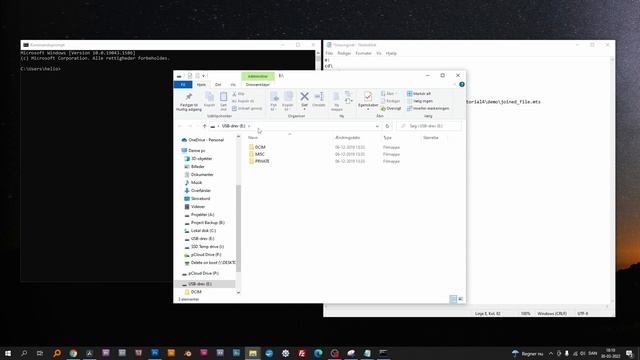The image size is (640, 360).
Task: Click navigation pane scrollbar thumb
Action: pyautogui.click(x=238, y=228)
